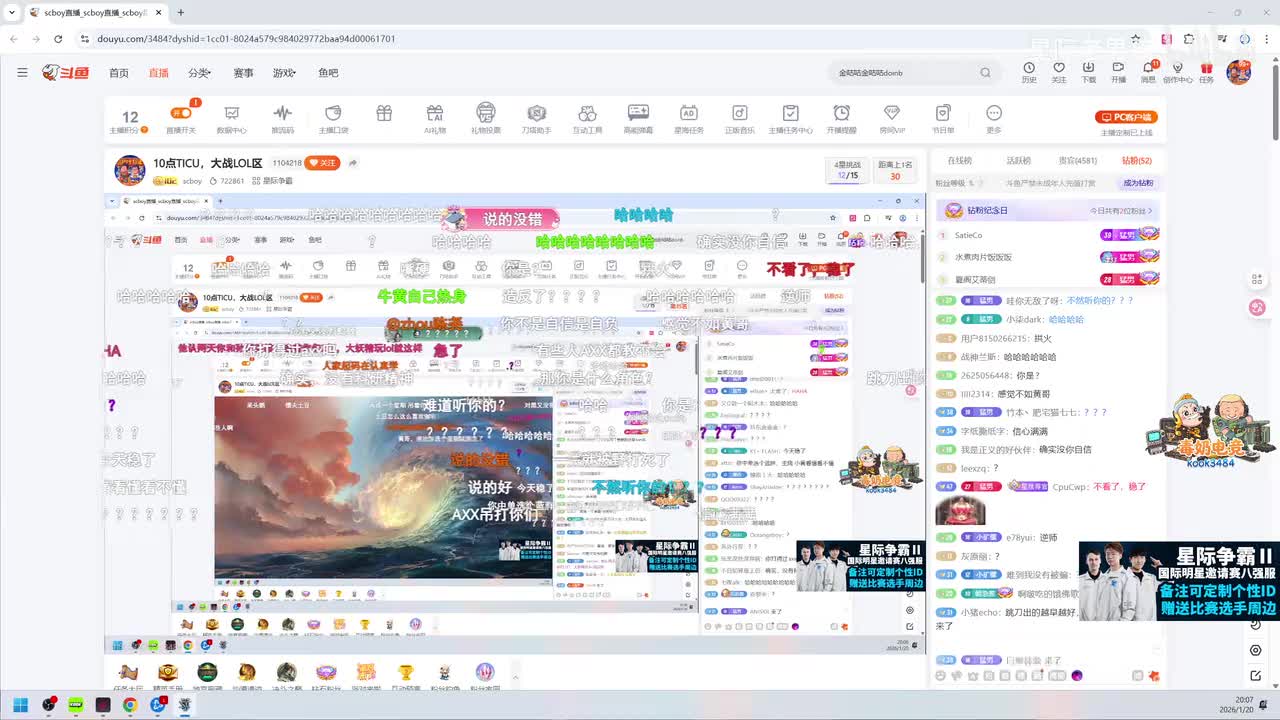Open the Windows Start menu
1280x720 pixels.
click(x=20, y=705)
